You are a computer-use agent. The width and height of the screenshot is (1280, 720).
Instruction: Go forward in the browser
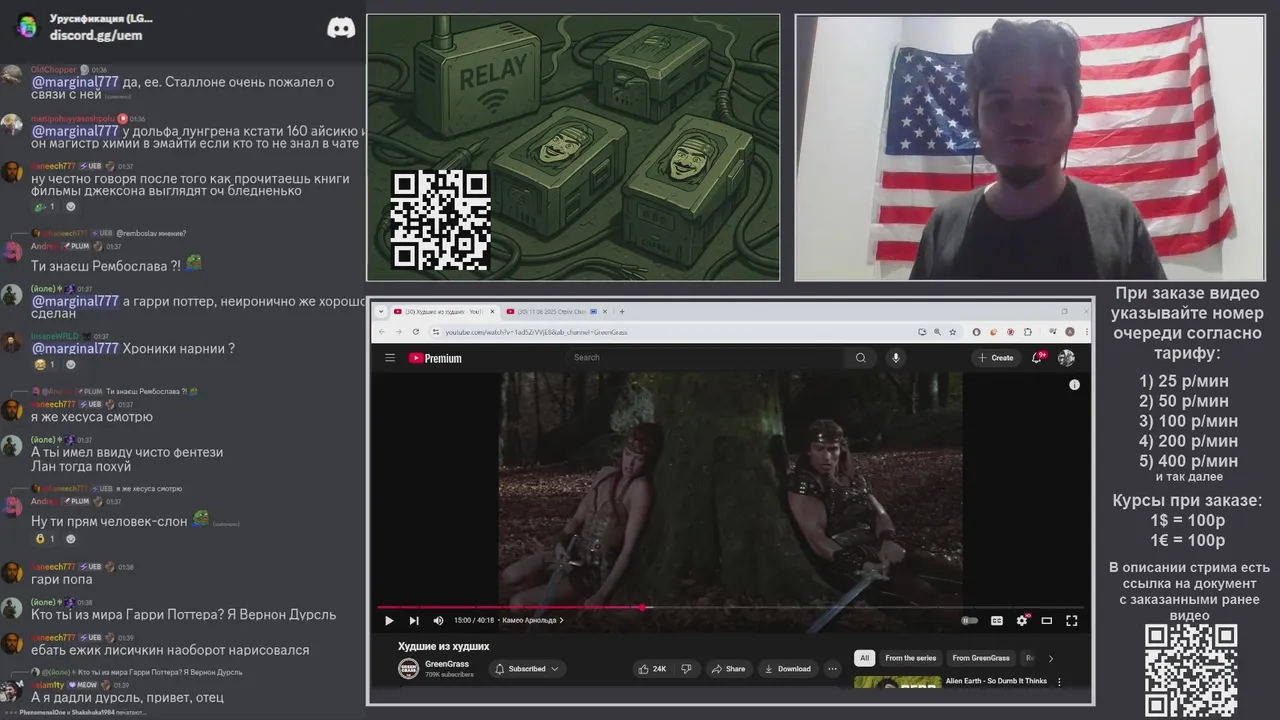(399, 332)
